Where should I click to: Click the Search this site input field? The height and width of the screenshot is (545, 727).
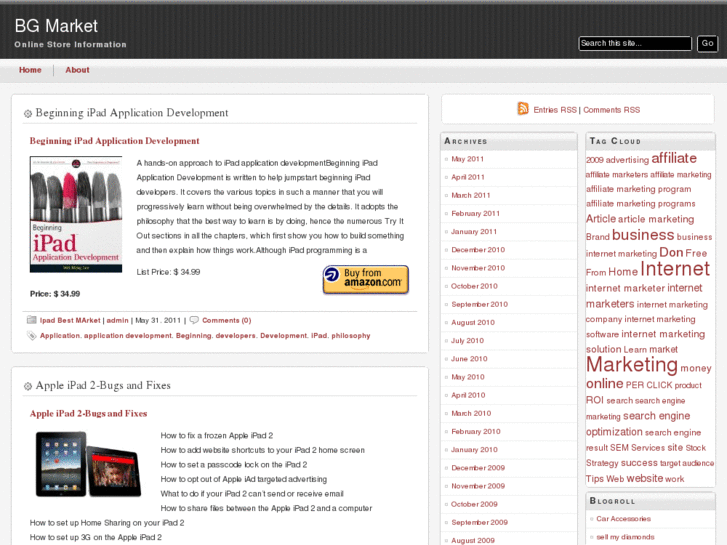pos(635,43)
